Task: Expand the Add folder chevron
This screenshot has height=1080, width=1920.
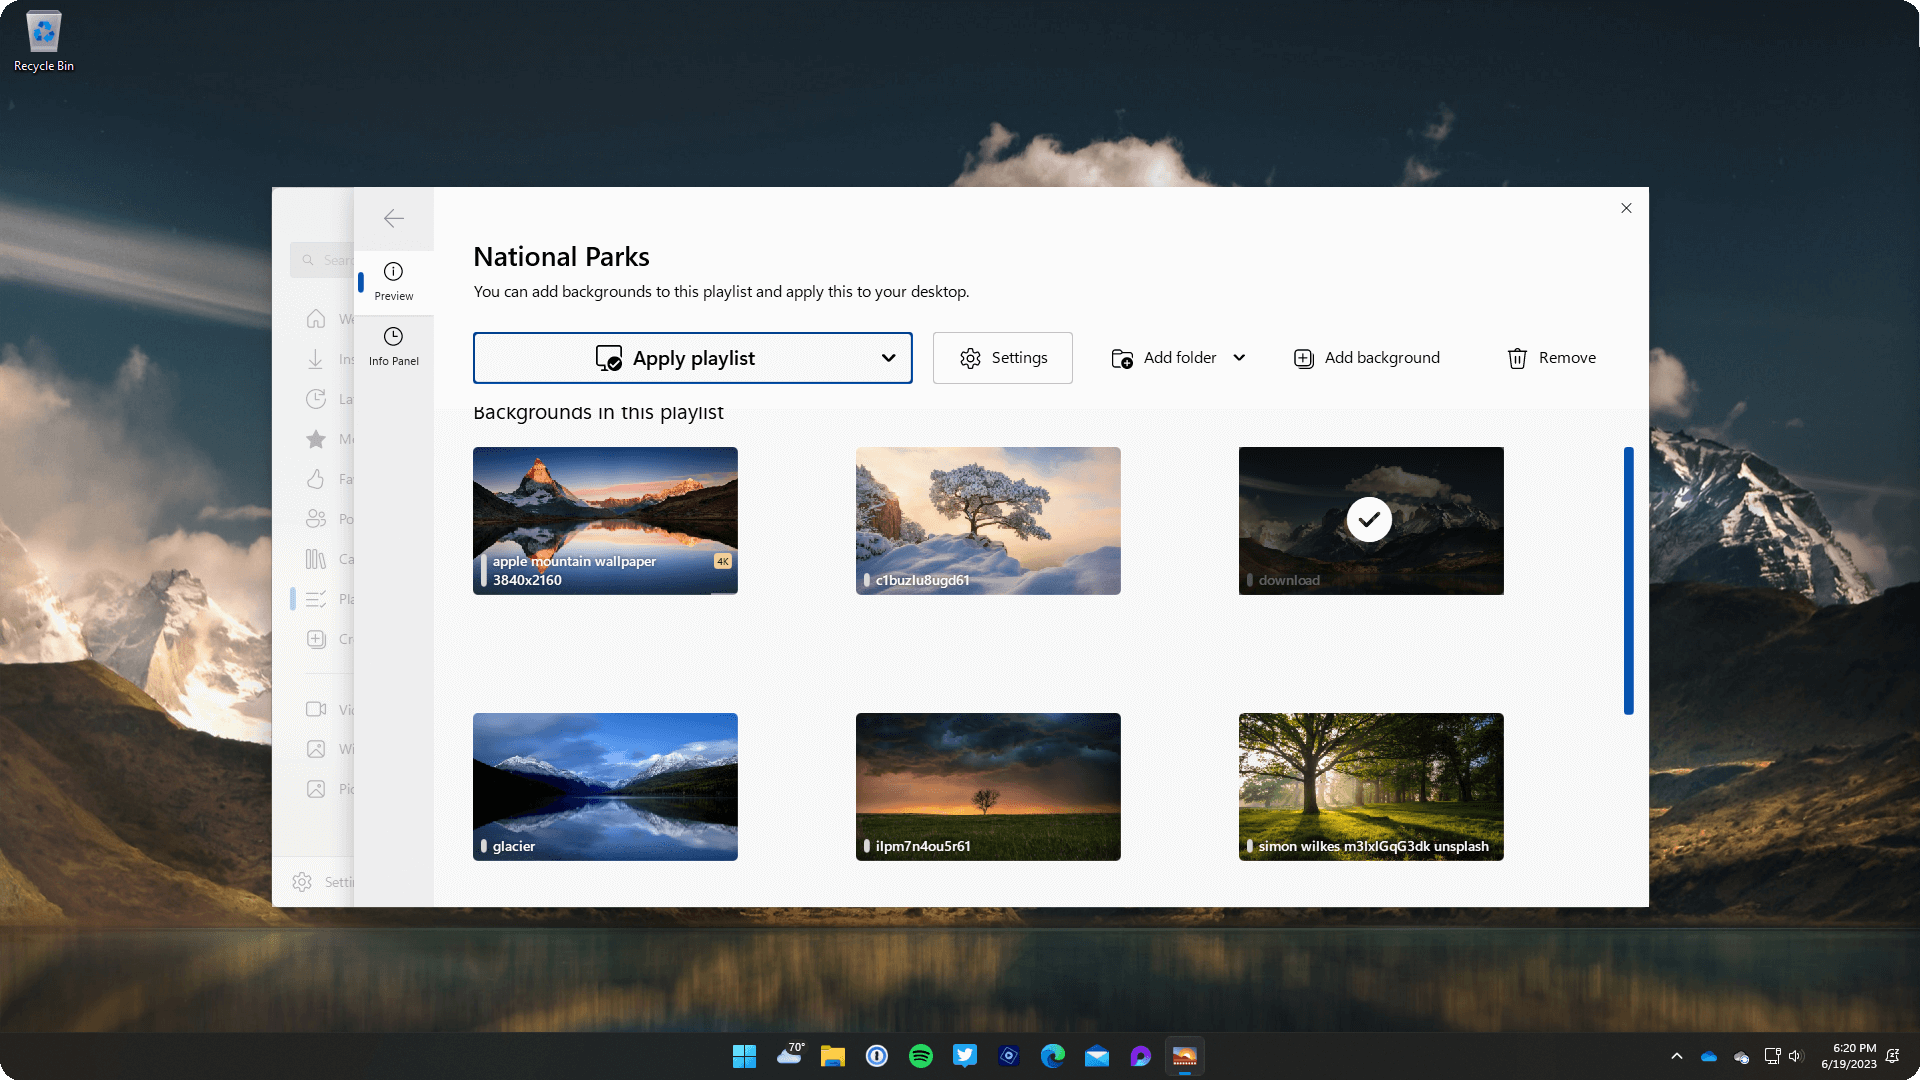Action: click(1239, 358)
